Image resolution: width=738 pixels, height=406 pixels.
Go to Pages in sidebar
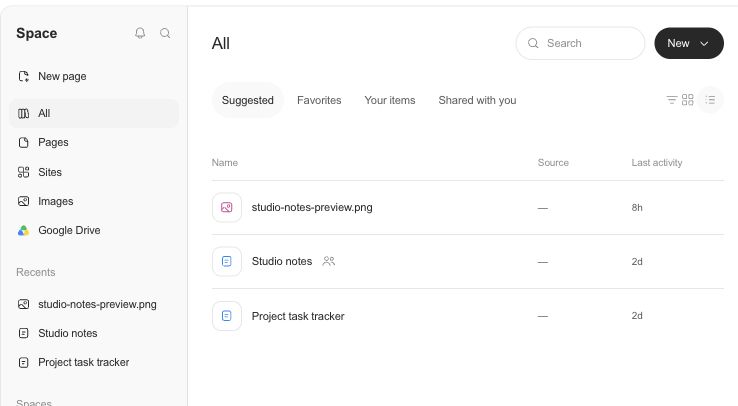[94, 143]
